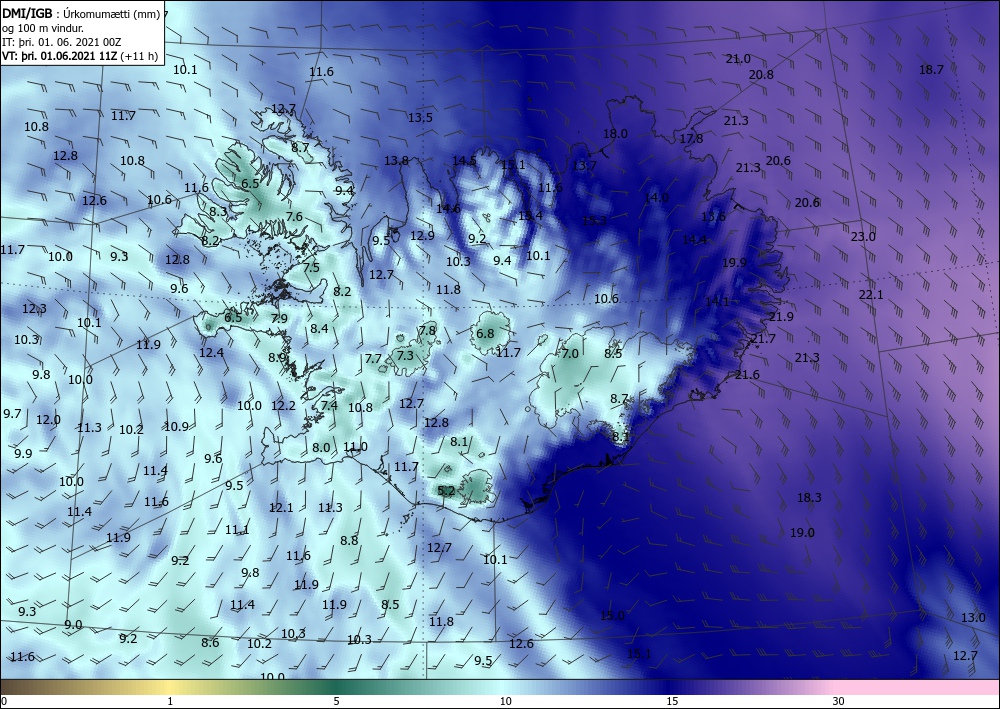Select the 6.8 value on Hofsjökull glacier
Image resolution: width=1000 pixels, height=709 pixels.
[485, 333]
